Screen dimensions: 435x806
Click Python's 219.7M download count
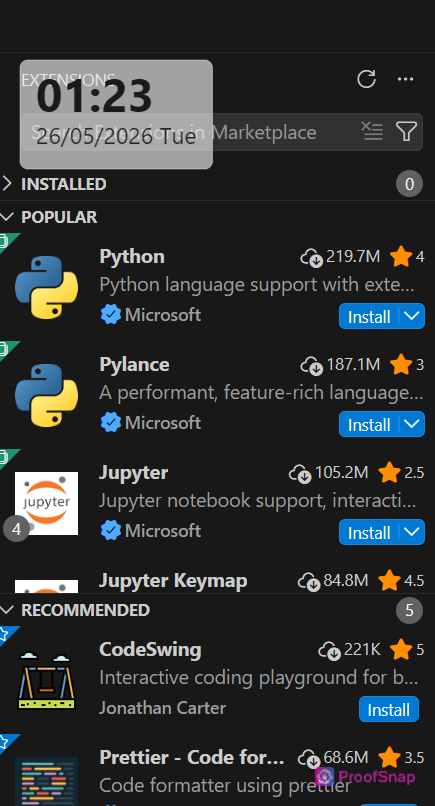point(353,256)
